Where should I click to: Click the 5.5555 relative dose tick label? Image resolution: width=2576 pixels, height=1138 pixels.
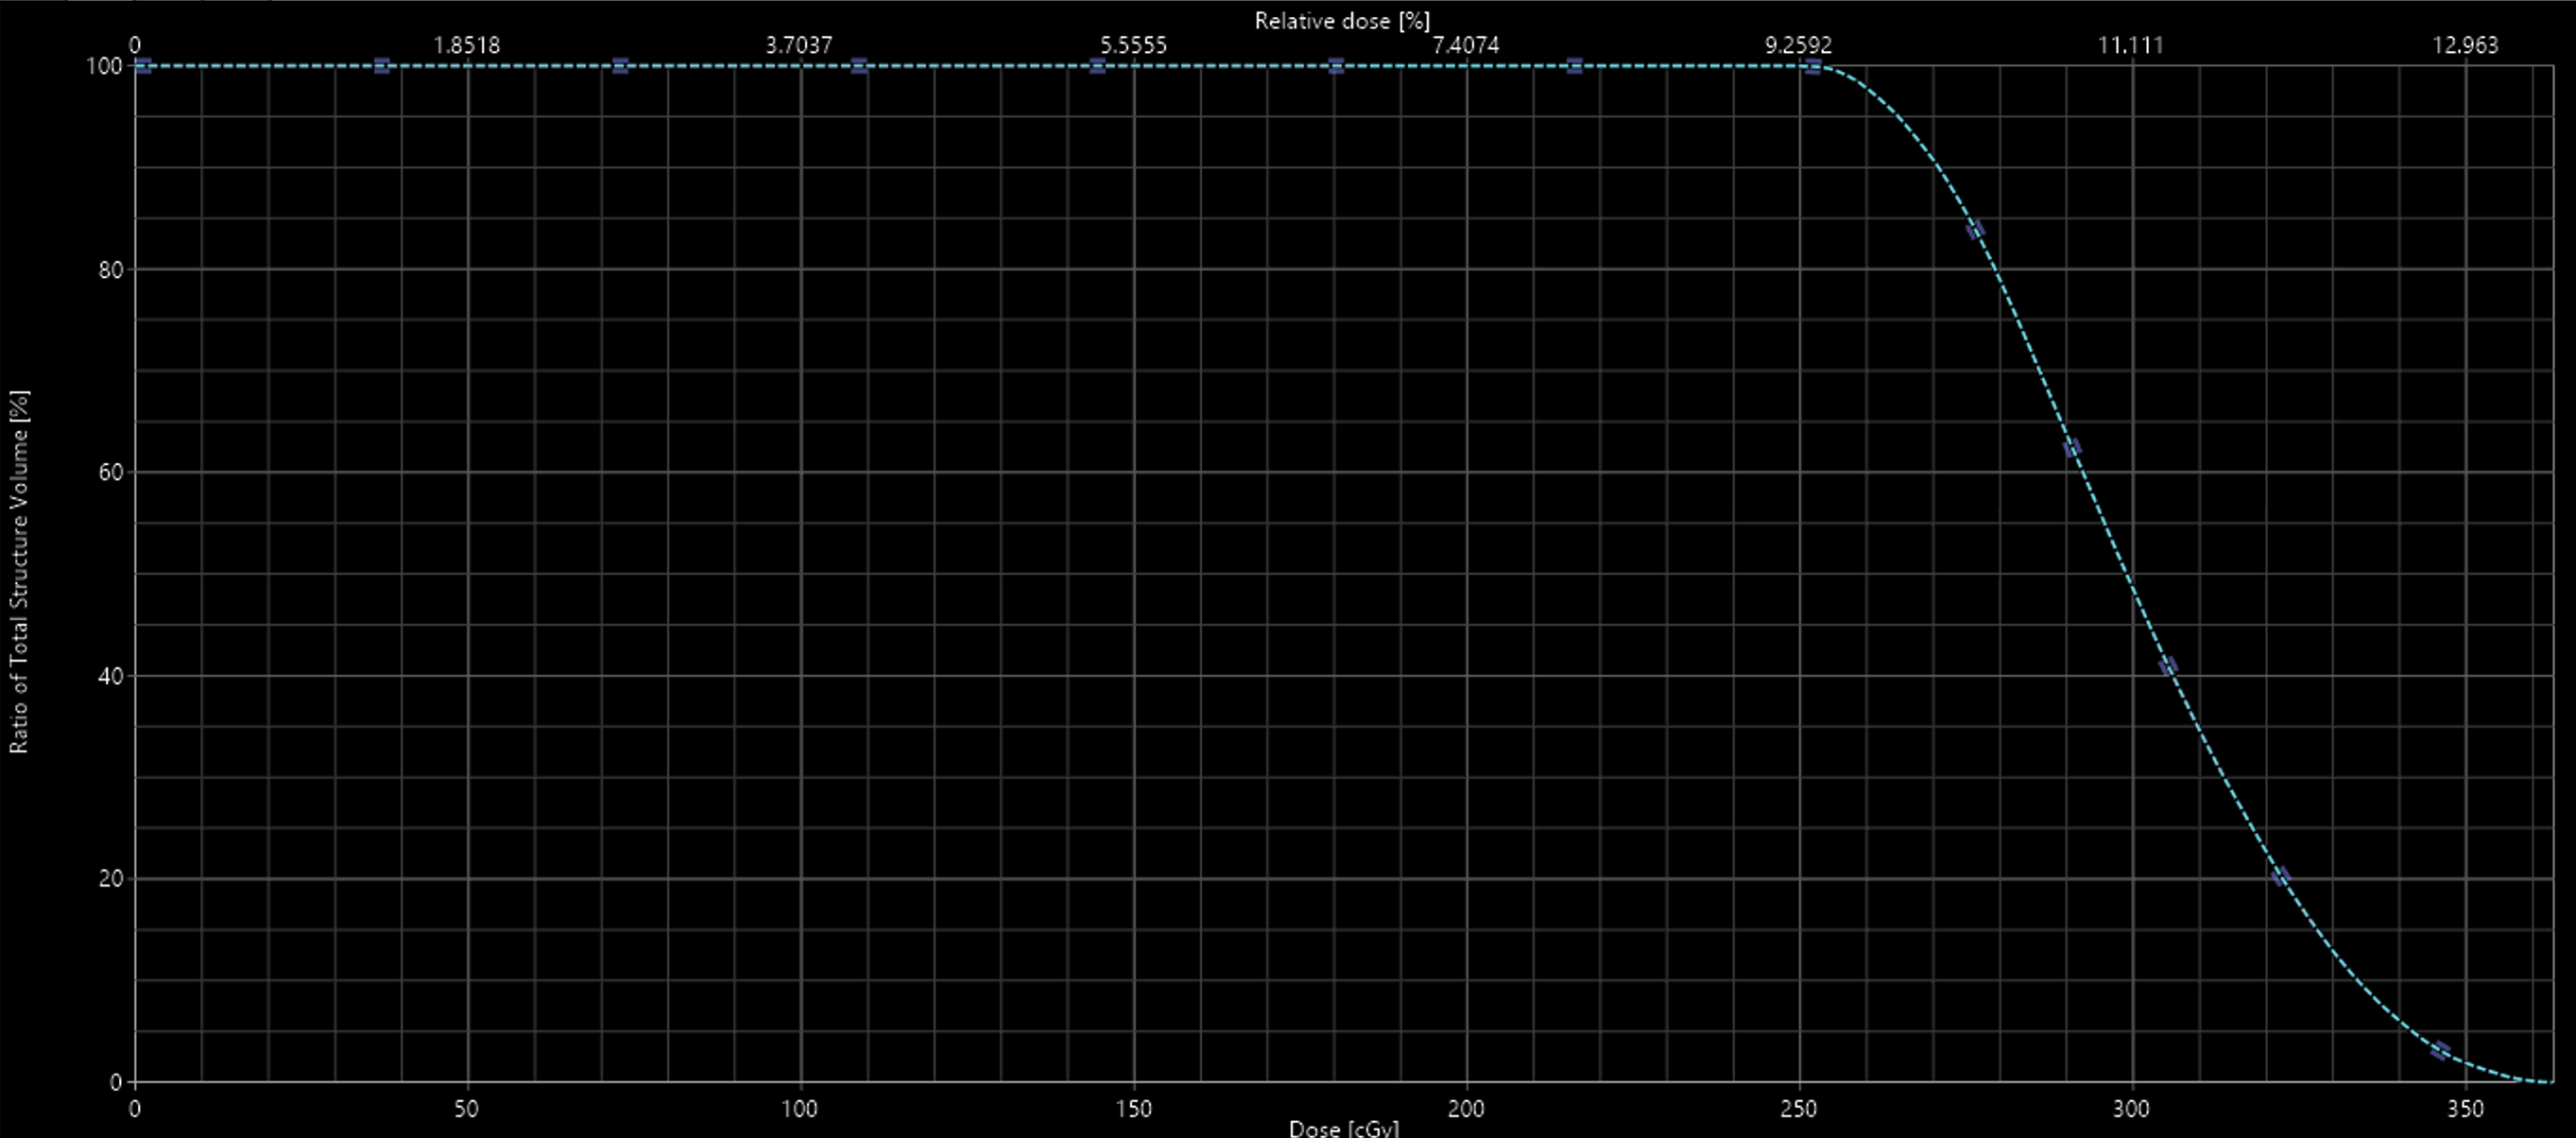(1135, 46)
